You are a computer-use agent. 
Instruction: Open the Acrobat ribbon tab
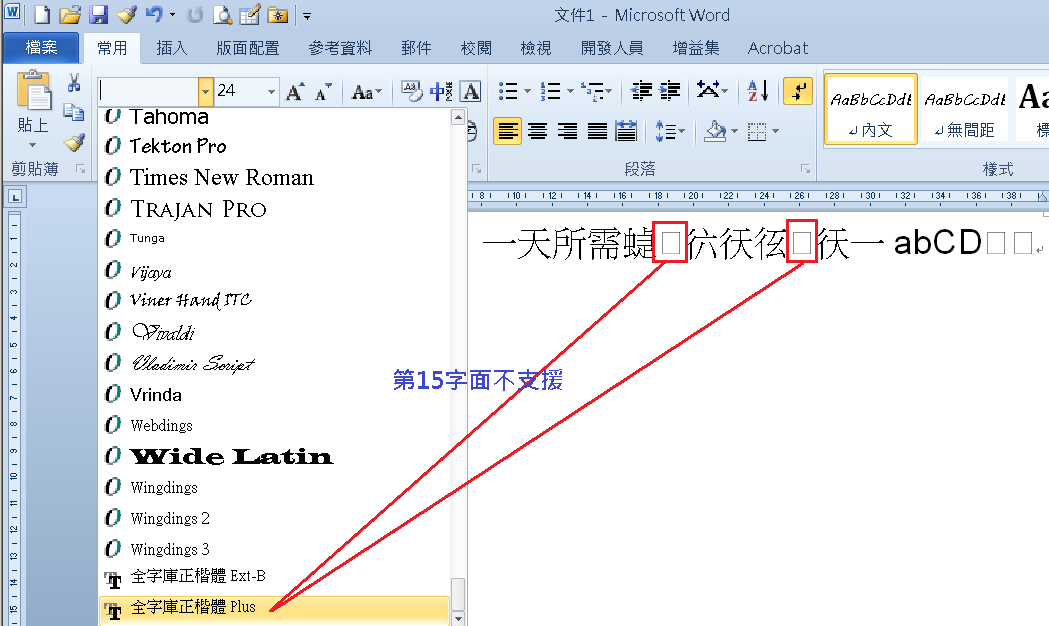pos(777,48)
